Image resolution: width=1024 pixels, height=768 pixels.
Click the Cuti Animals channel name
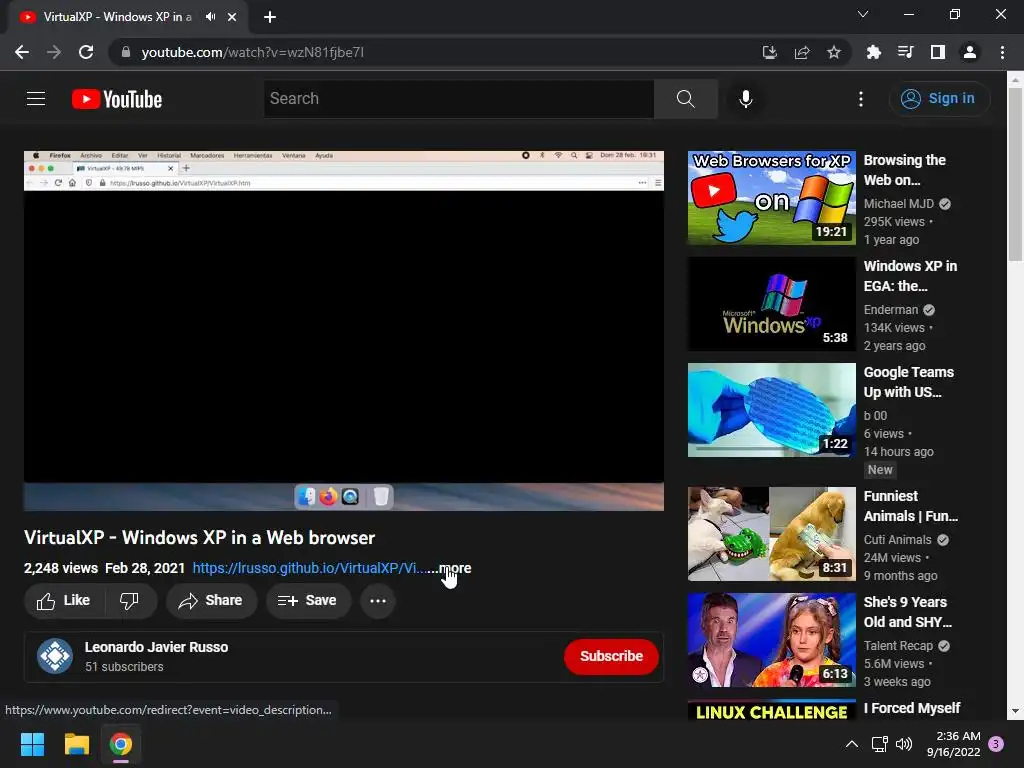coord(897,539)
